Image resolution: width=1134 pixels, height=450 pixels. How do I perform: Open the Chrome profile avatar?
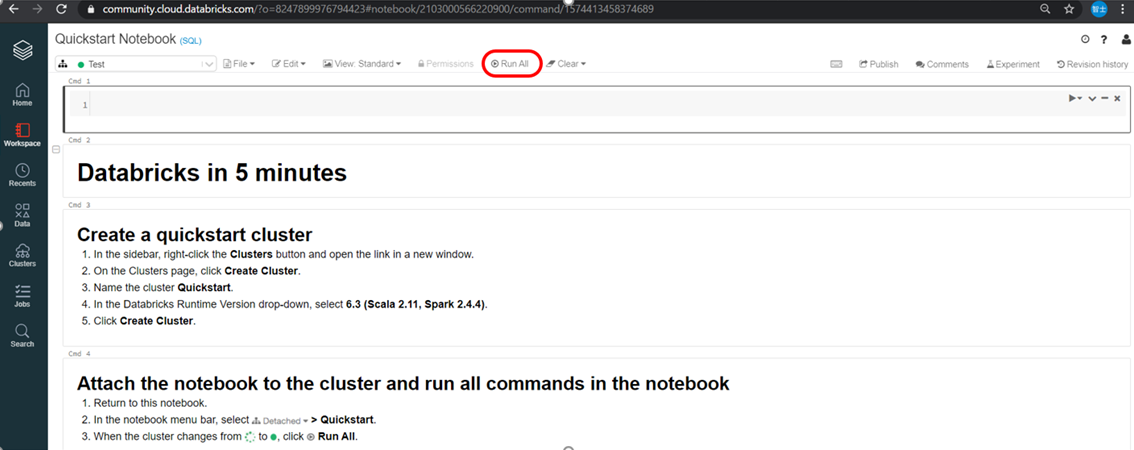[1099, 9]
